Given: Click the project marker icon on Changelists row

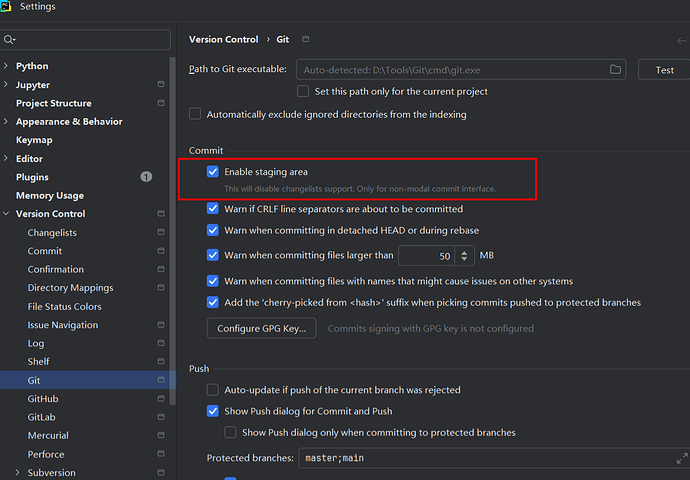Looking at the screenshot, I should (x=161, y=232).
